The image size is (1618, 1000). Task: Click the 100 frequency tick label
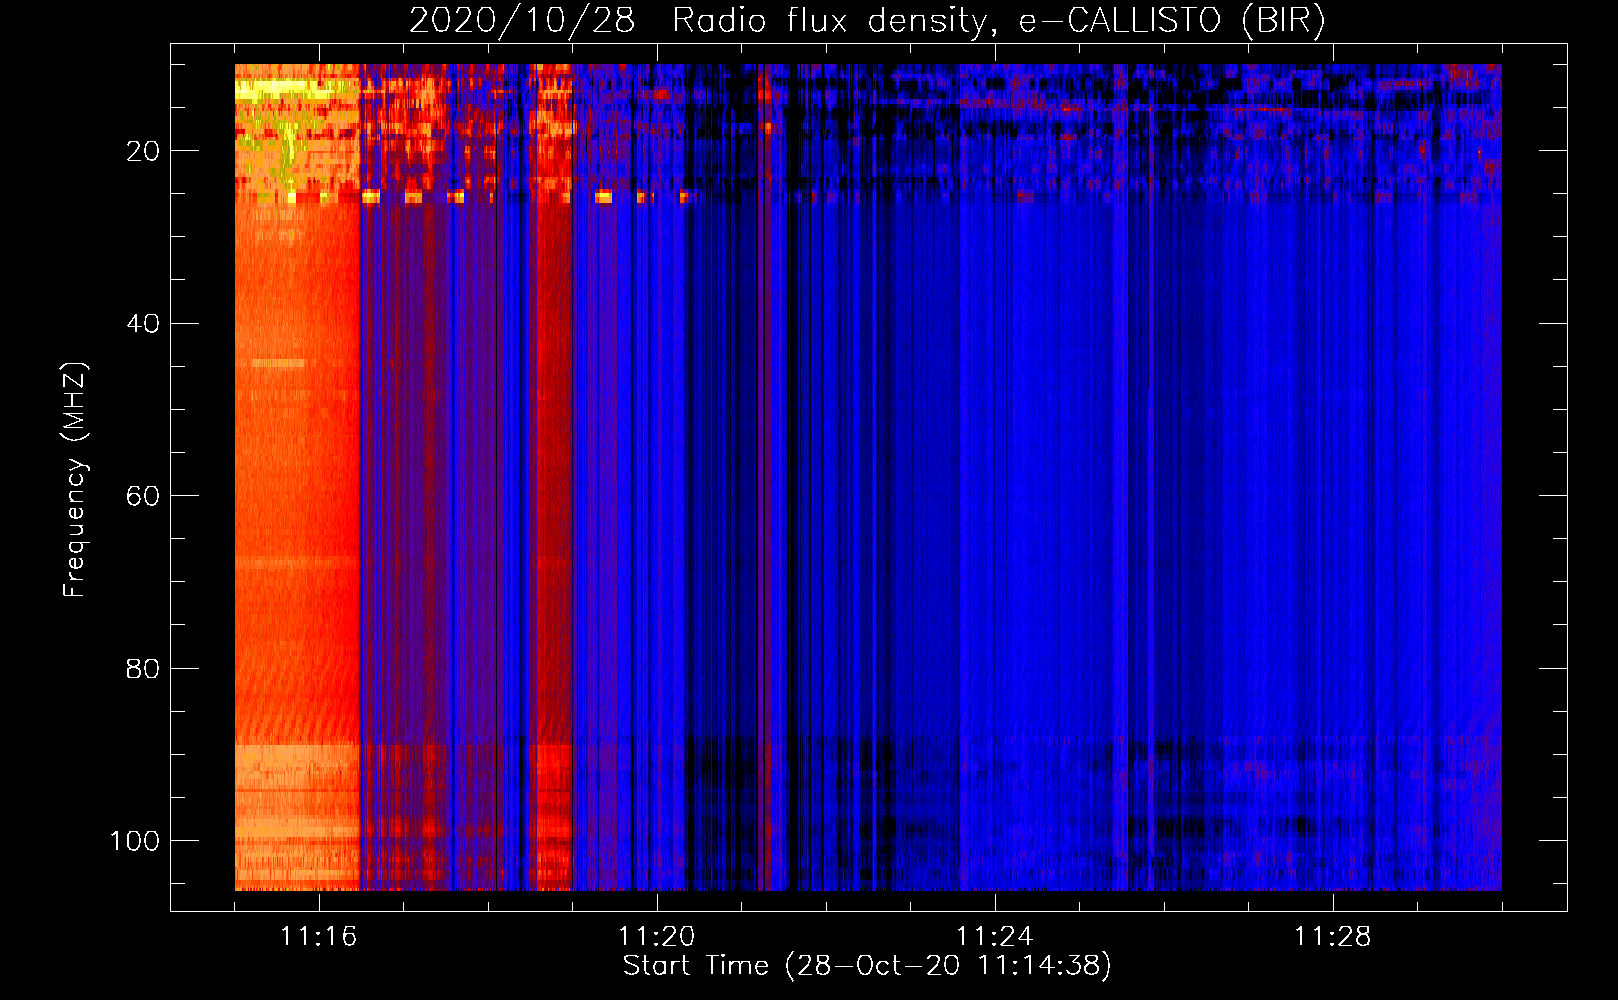[x=135, y=841]
